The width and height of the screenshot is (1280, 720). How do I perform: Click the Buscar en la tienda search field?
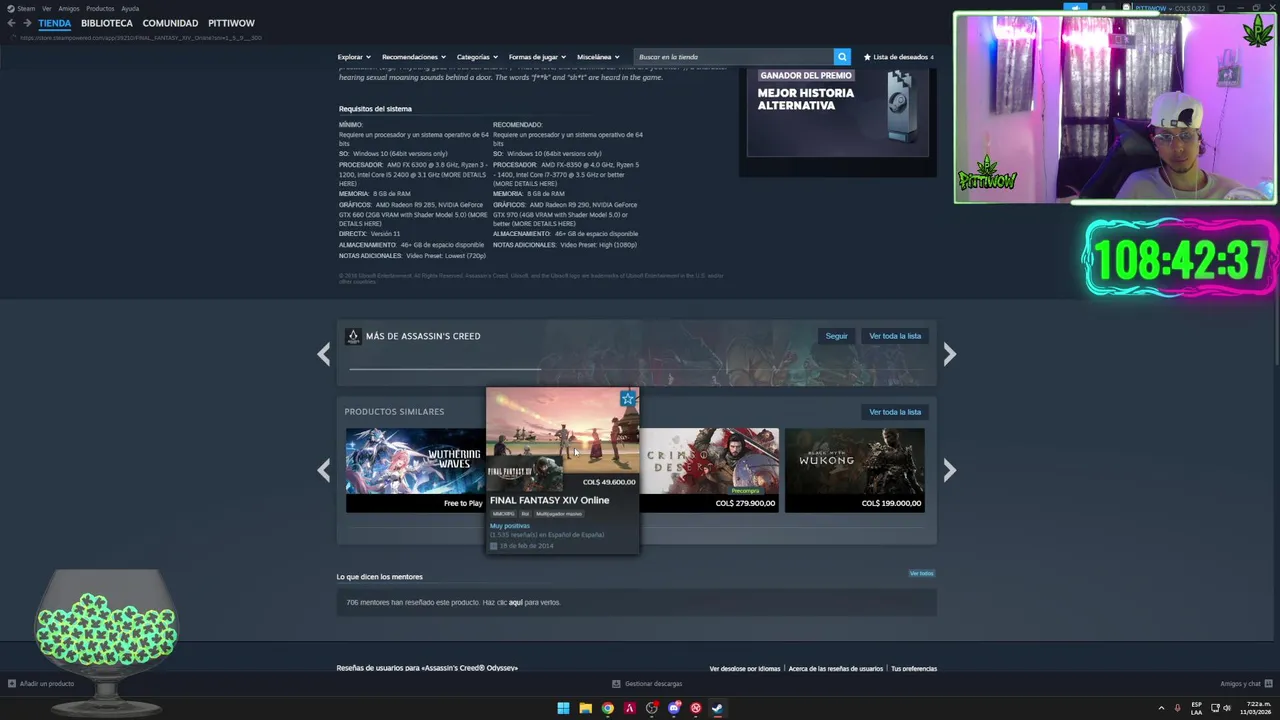(733, 57)
